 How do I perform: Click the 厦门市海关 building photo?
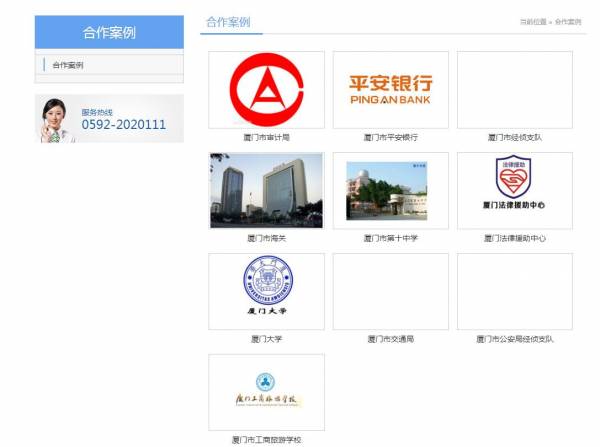point(266,191)
